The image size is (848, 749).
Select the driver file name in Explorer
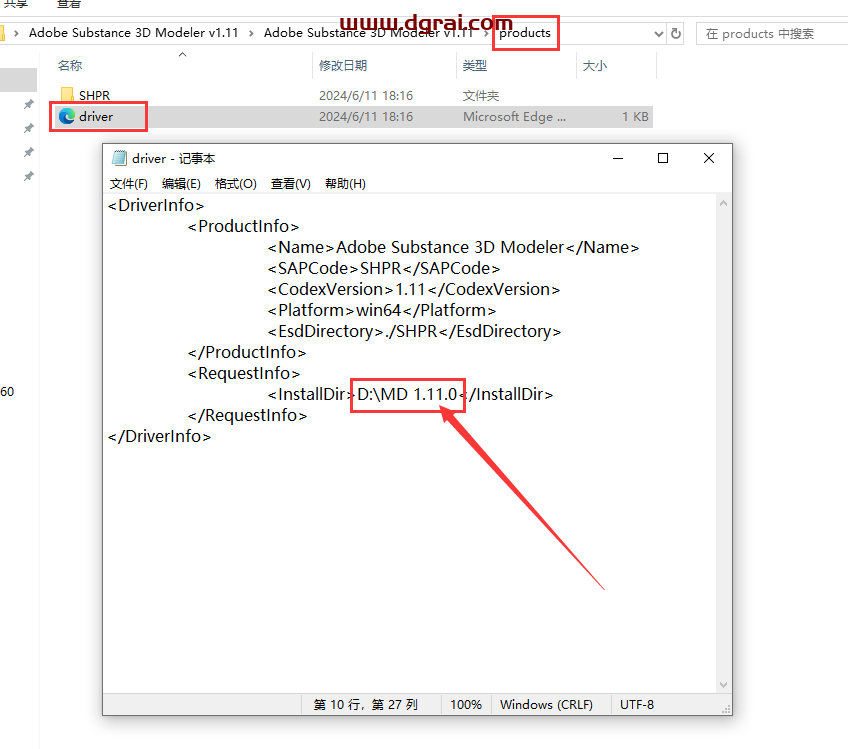coord(96,117)
